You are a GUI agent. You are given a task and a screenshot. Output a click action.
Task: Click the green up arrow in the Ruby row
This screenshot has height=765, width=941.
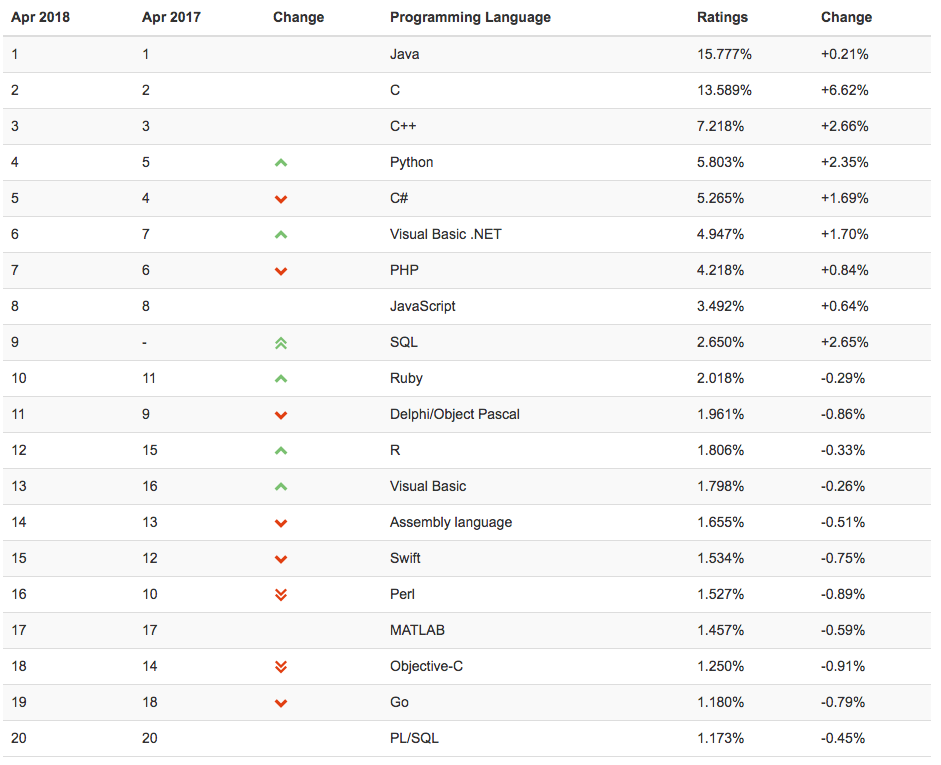[x=281, y=378]
